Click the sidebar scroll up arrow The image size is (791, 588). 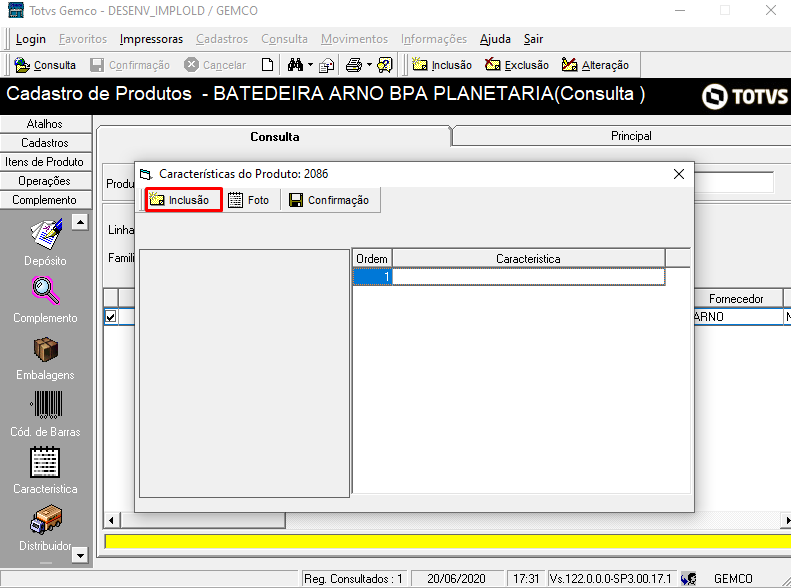[80, 222]
